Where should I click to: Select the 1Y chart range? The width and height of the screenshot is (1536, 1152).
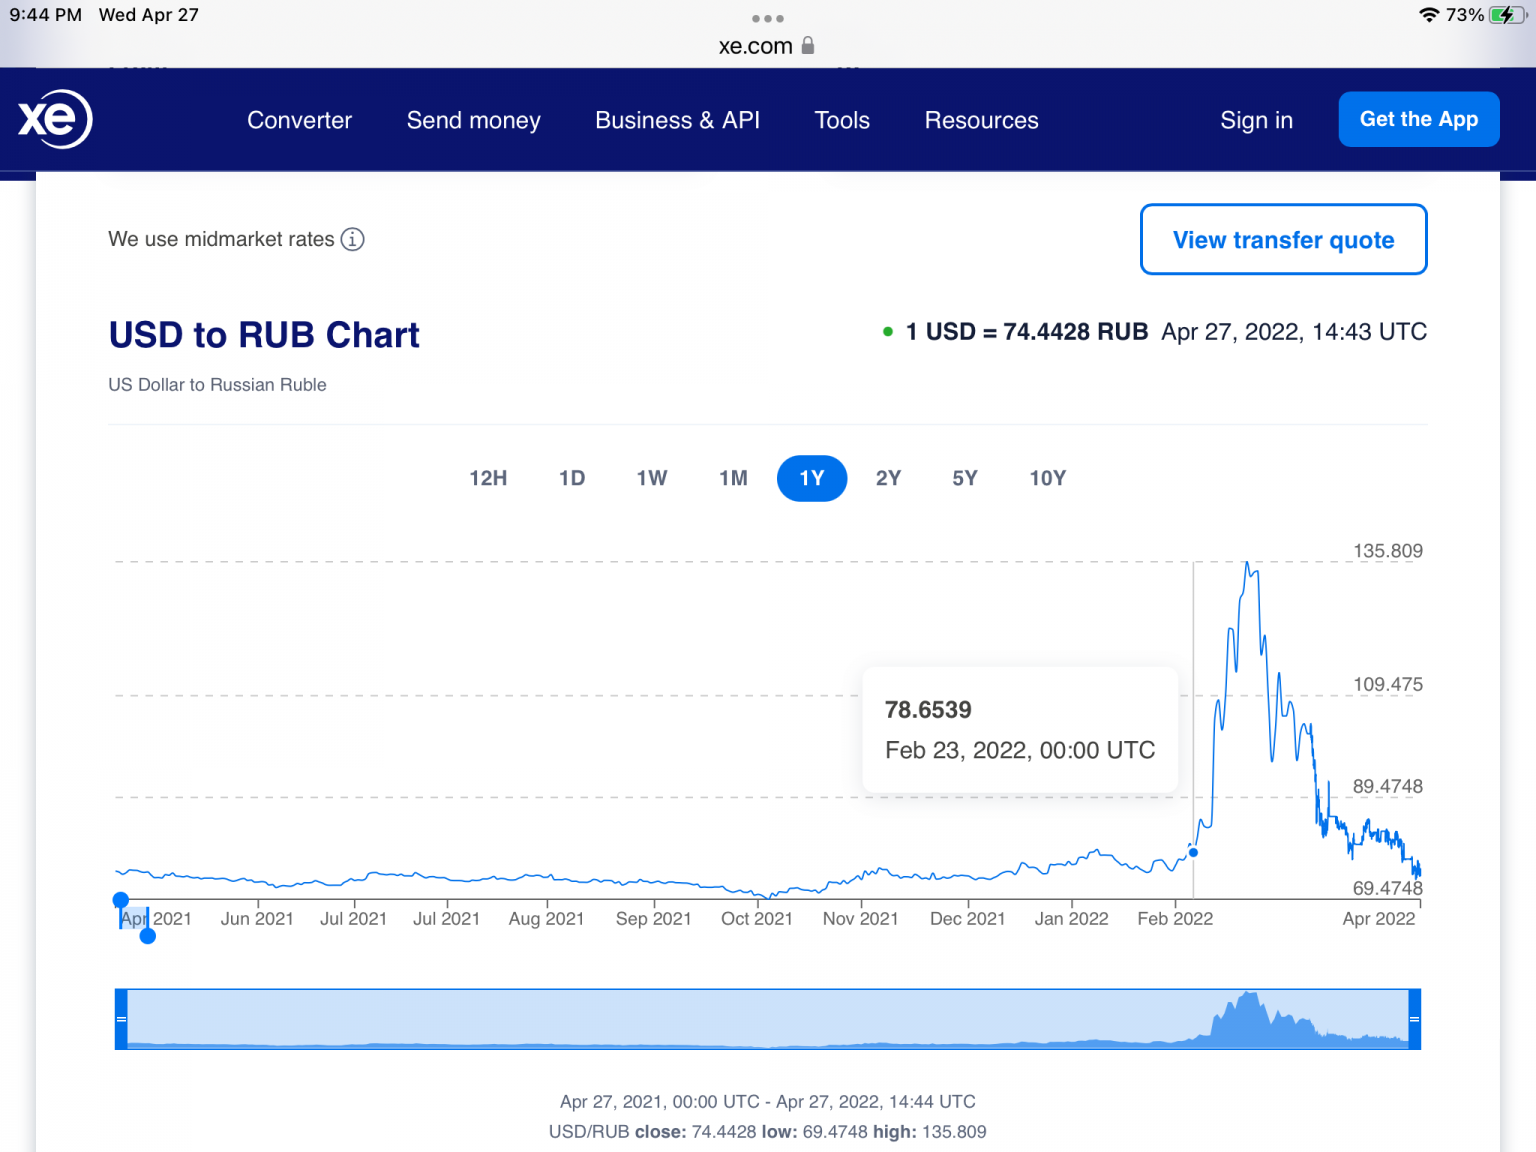[x=812, y=478]
